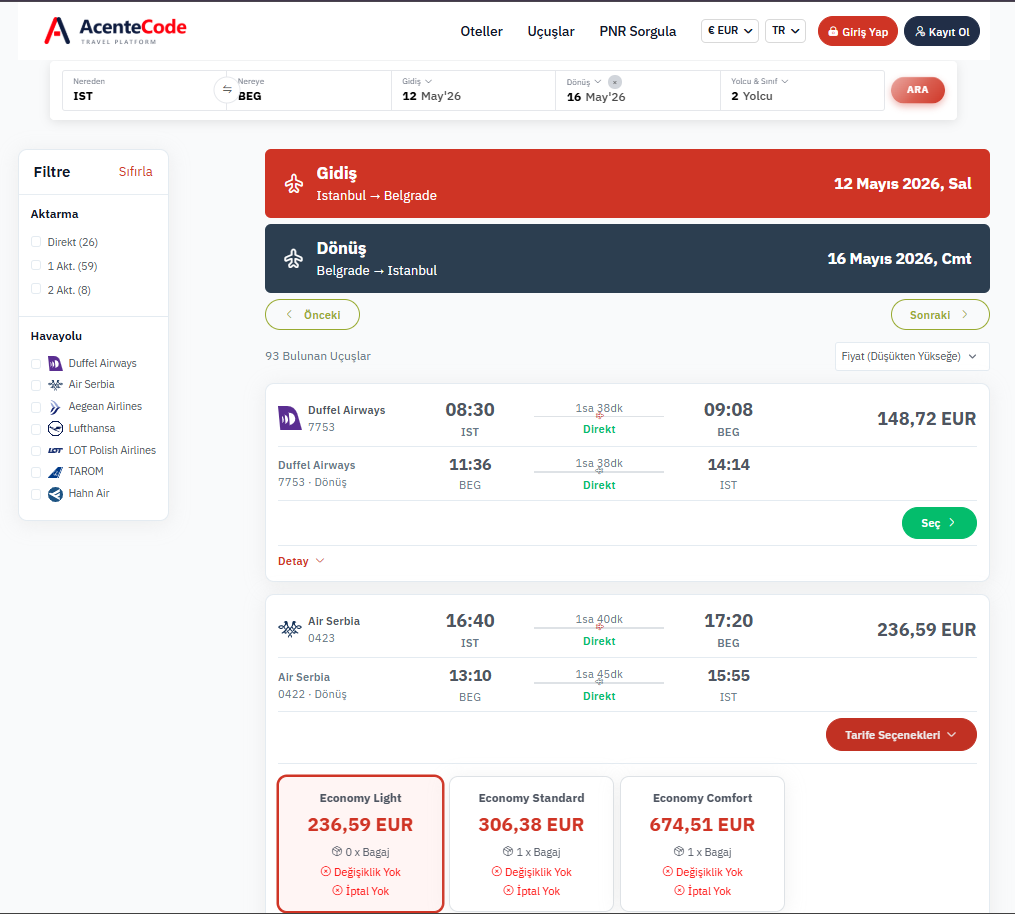Go to PNR Sorgula page
Viewport: 1015px width, 914px height.
[x=637, y=31]
